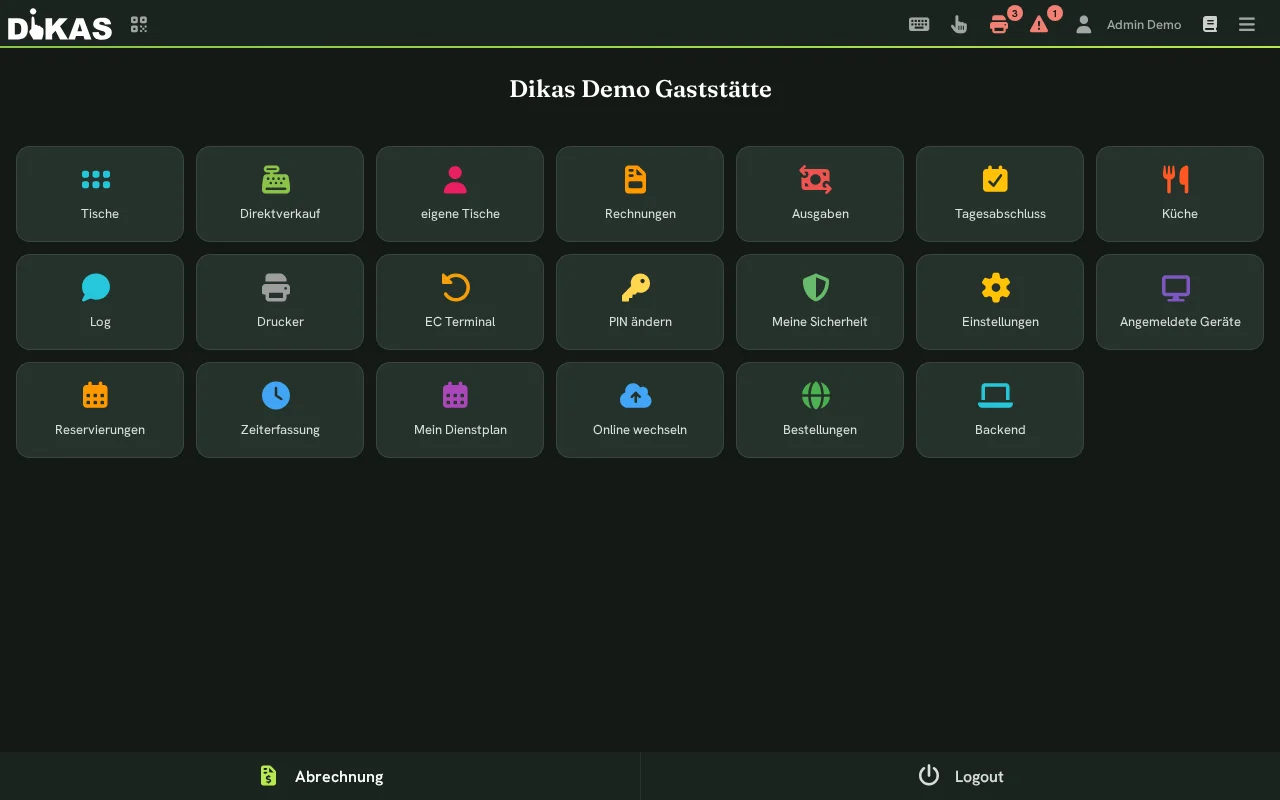The image size is (1280, 800).
Task: Open Direktverkauf cash register tile
Action: 280,194
